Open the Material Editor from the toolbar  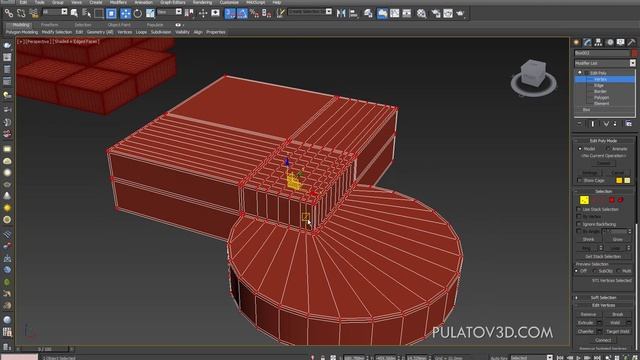coord(421,13)
